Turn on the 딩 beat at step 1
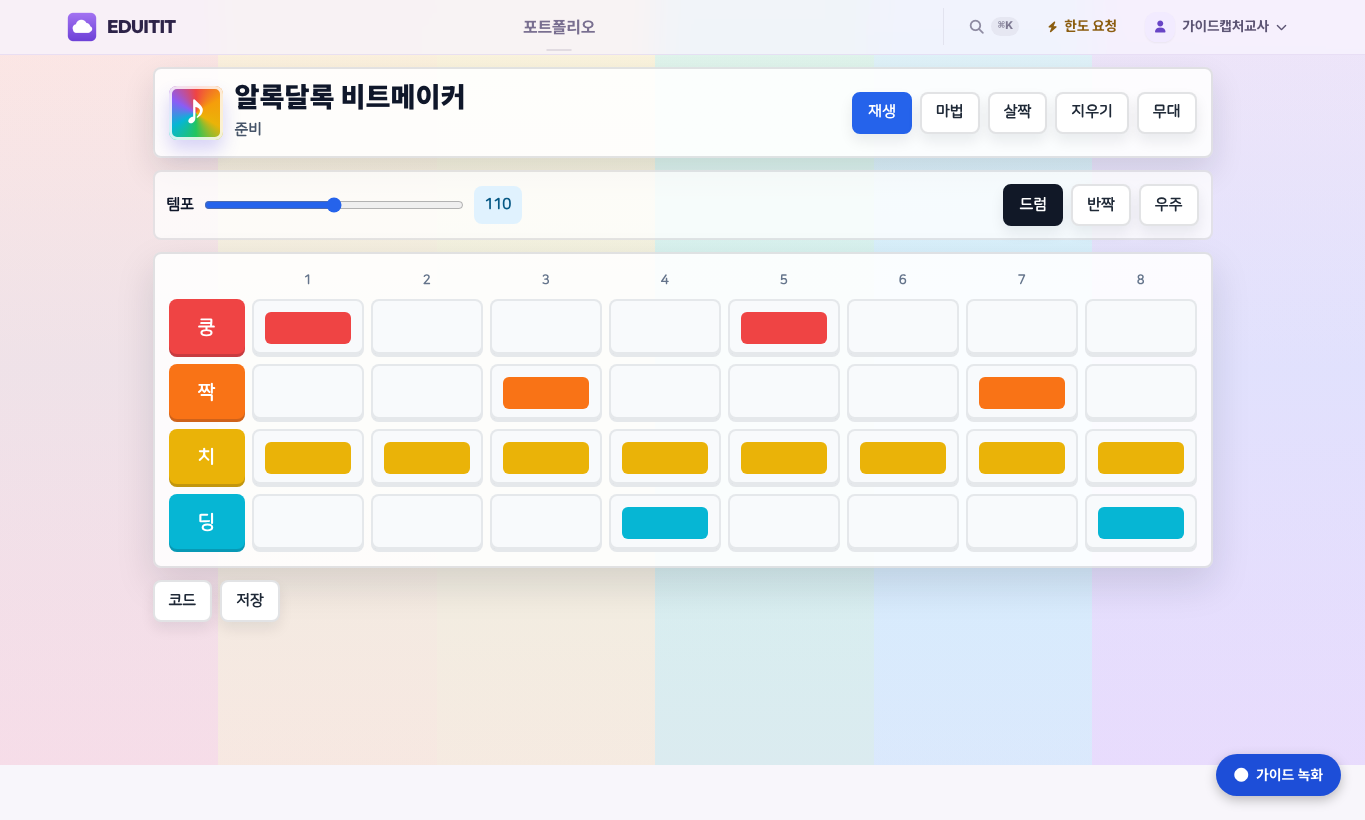The image size is (1365, 820). click(308, 522)
